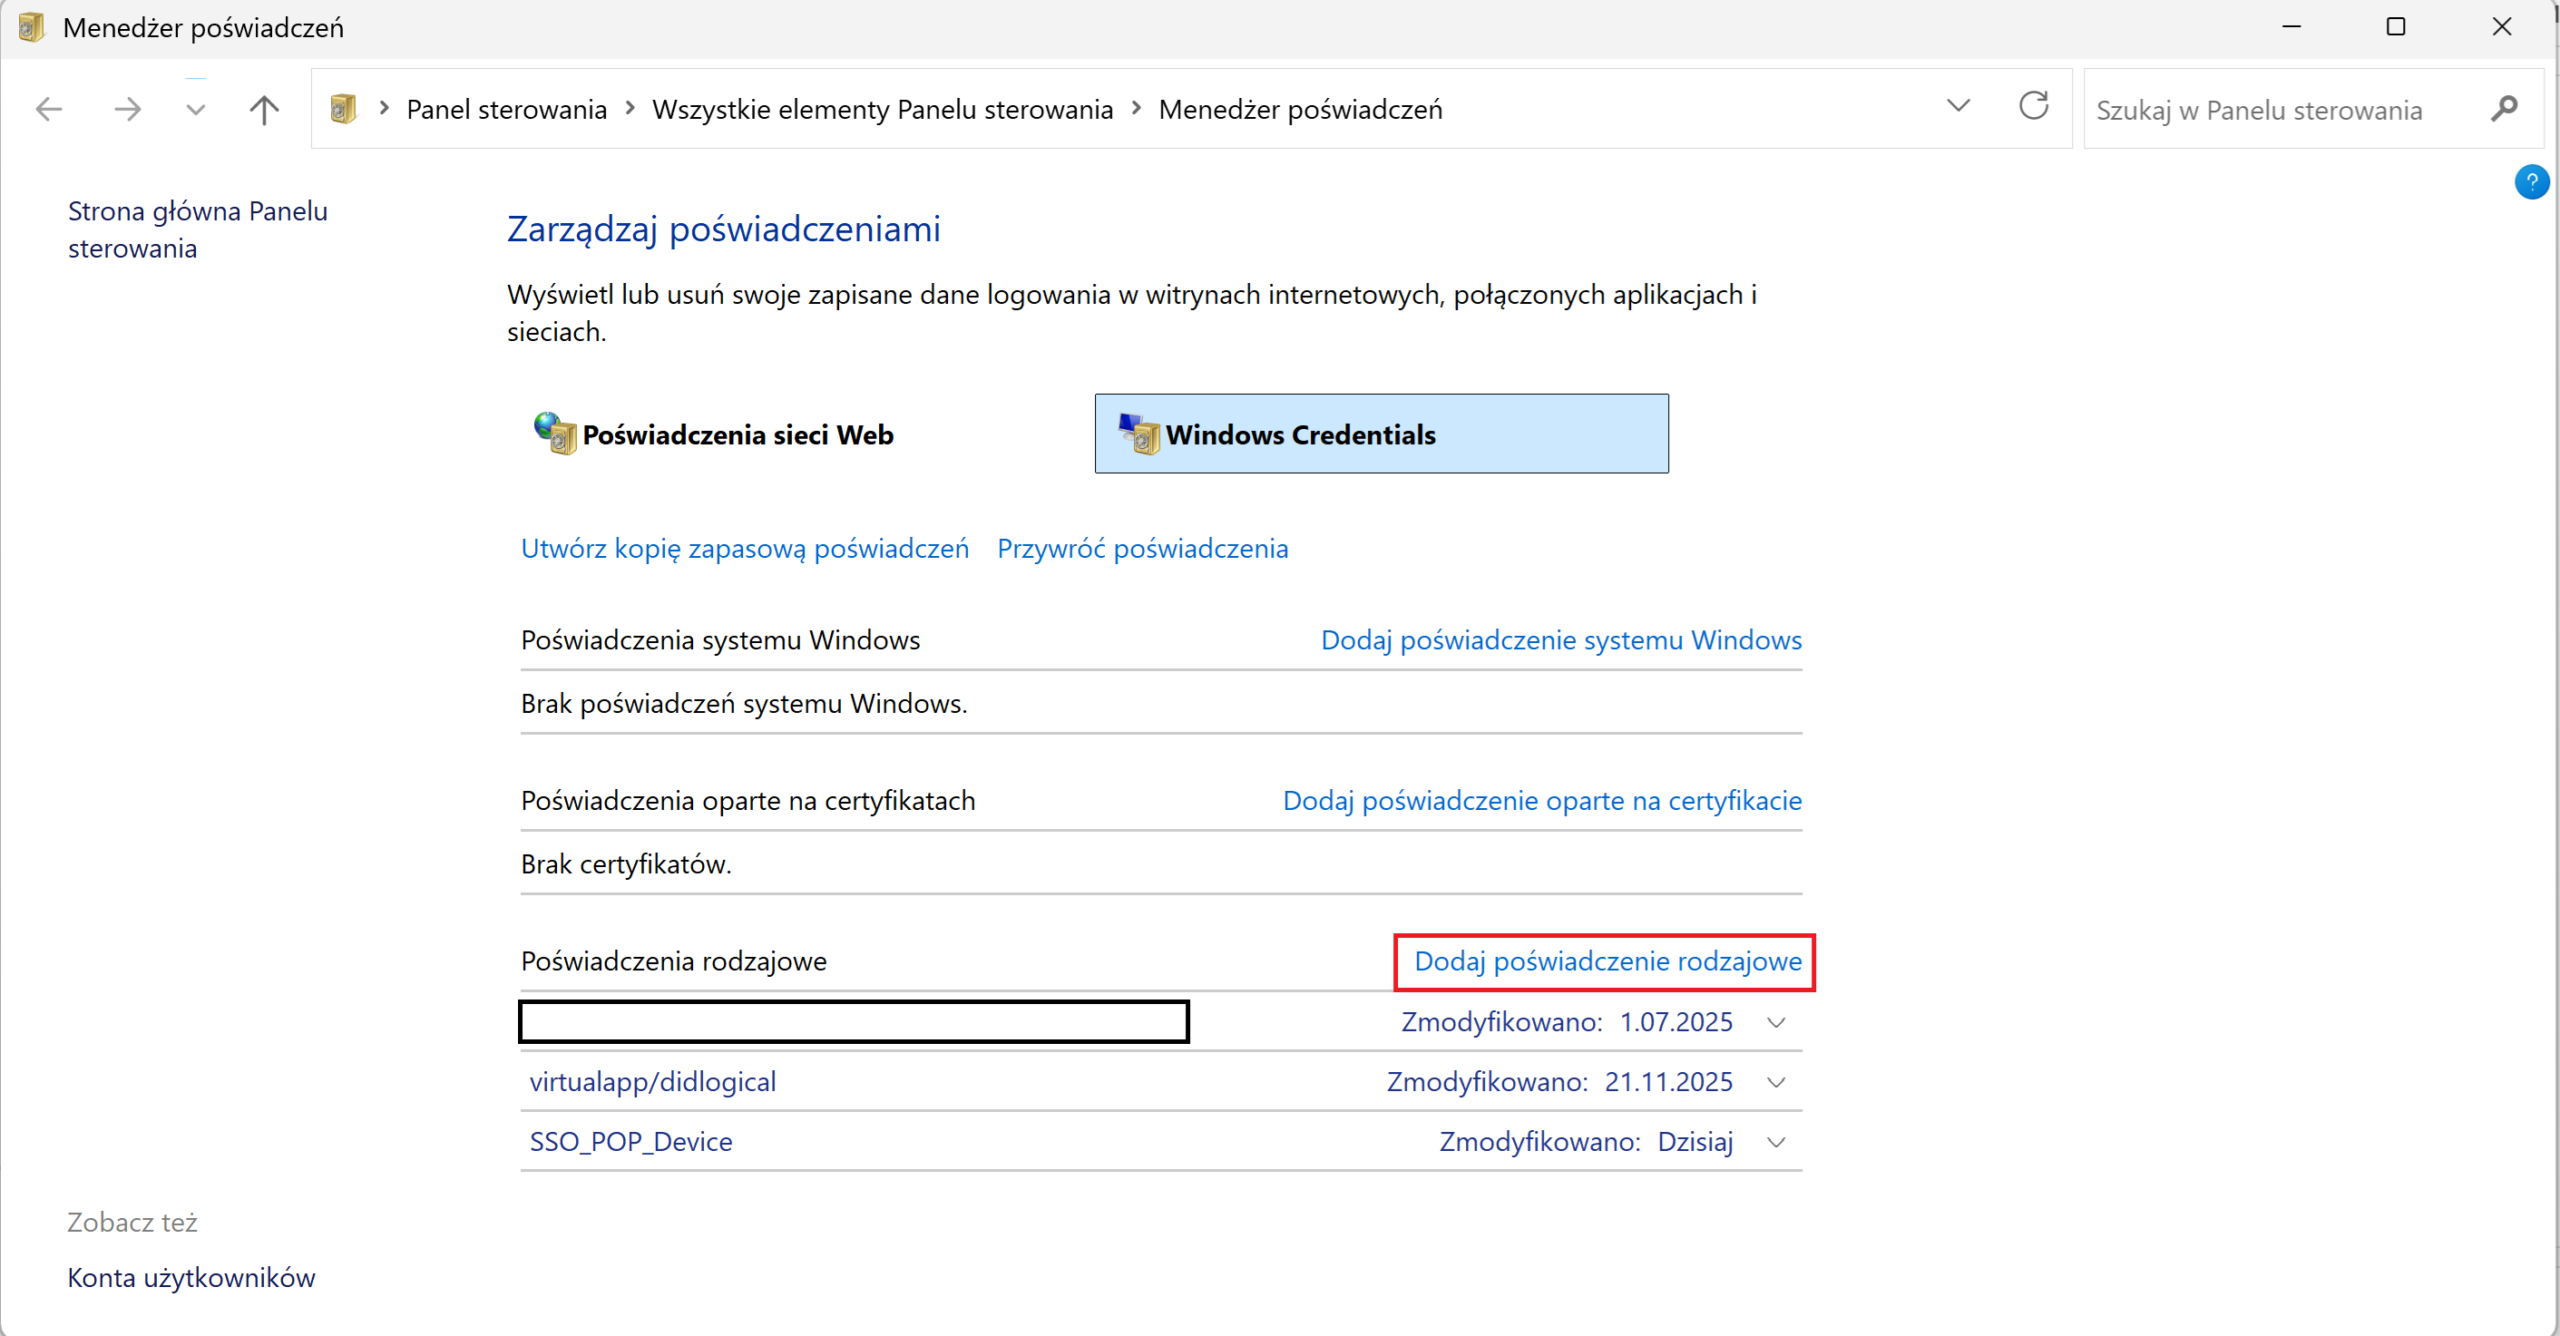Refresh the Credential Manager page

(2033, 106)
